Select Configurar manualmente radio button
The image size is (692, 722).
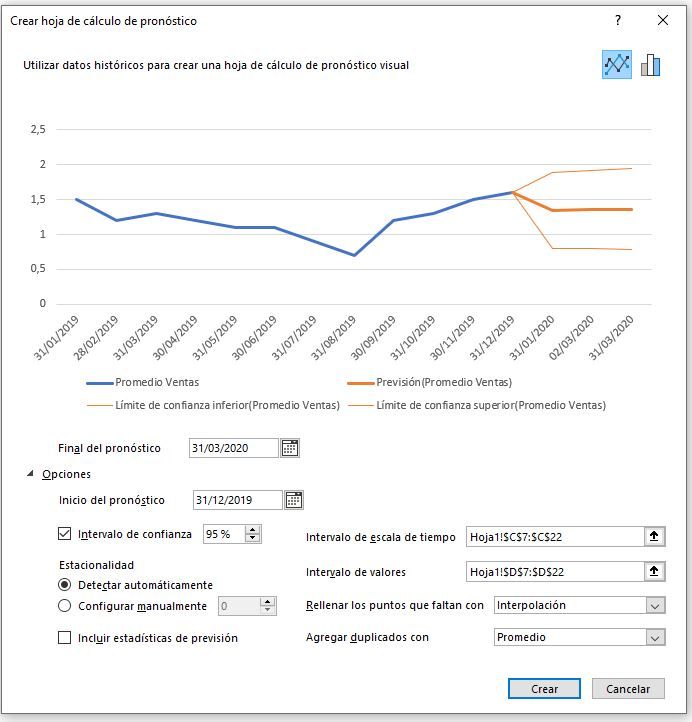coord(64,606)
